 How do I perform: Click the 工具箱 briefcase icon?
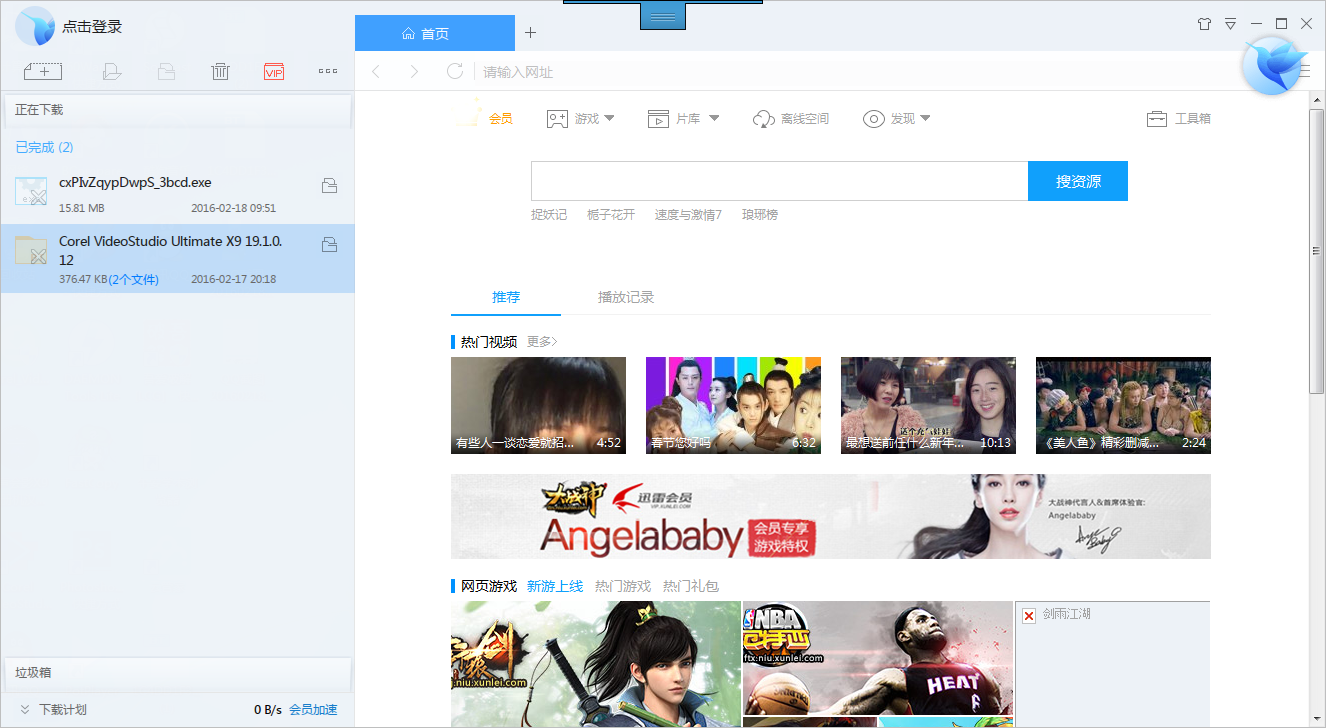(x=1157, y=119)
